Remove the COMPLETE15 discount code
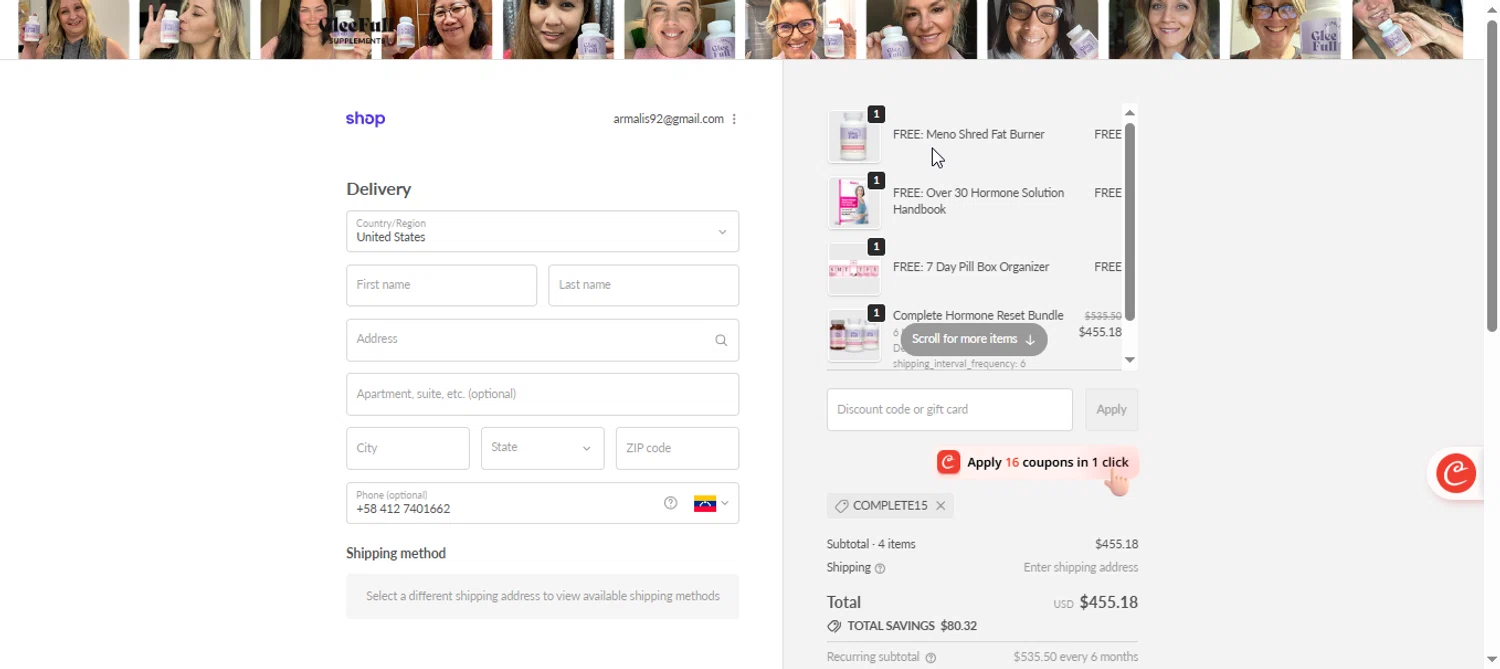 point(941,506)
